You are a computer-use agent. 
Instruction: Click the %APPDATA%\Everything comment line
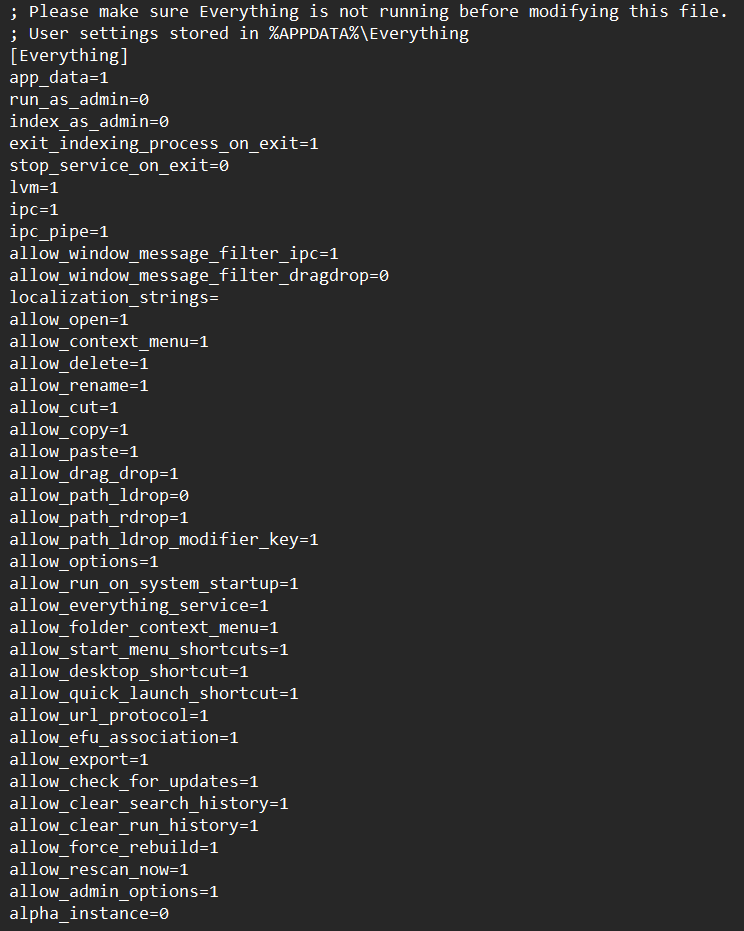239,34
